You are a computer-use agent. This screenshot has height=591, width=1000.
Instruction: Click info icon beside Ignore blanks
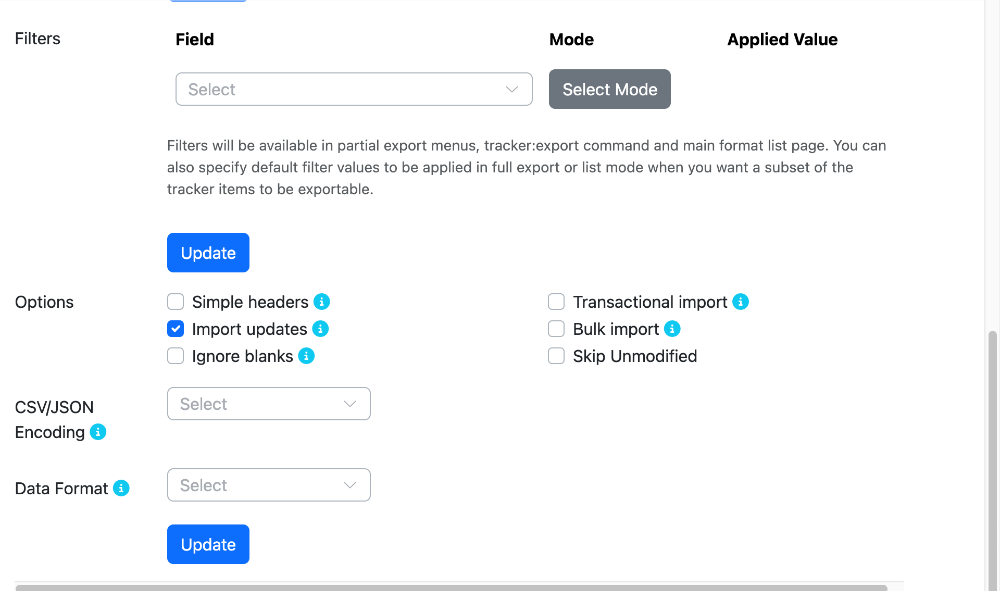point(306,356)
